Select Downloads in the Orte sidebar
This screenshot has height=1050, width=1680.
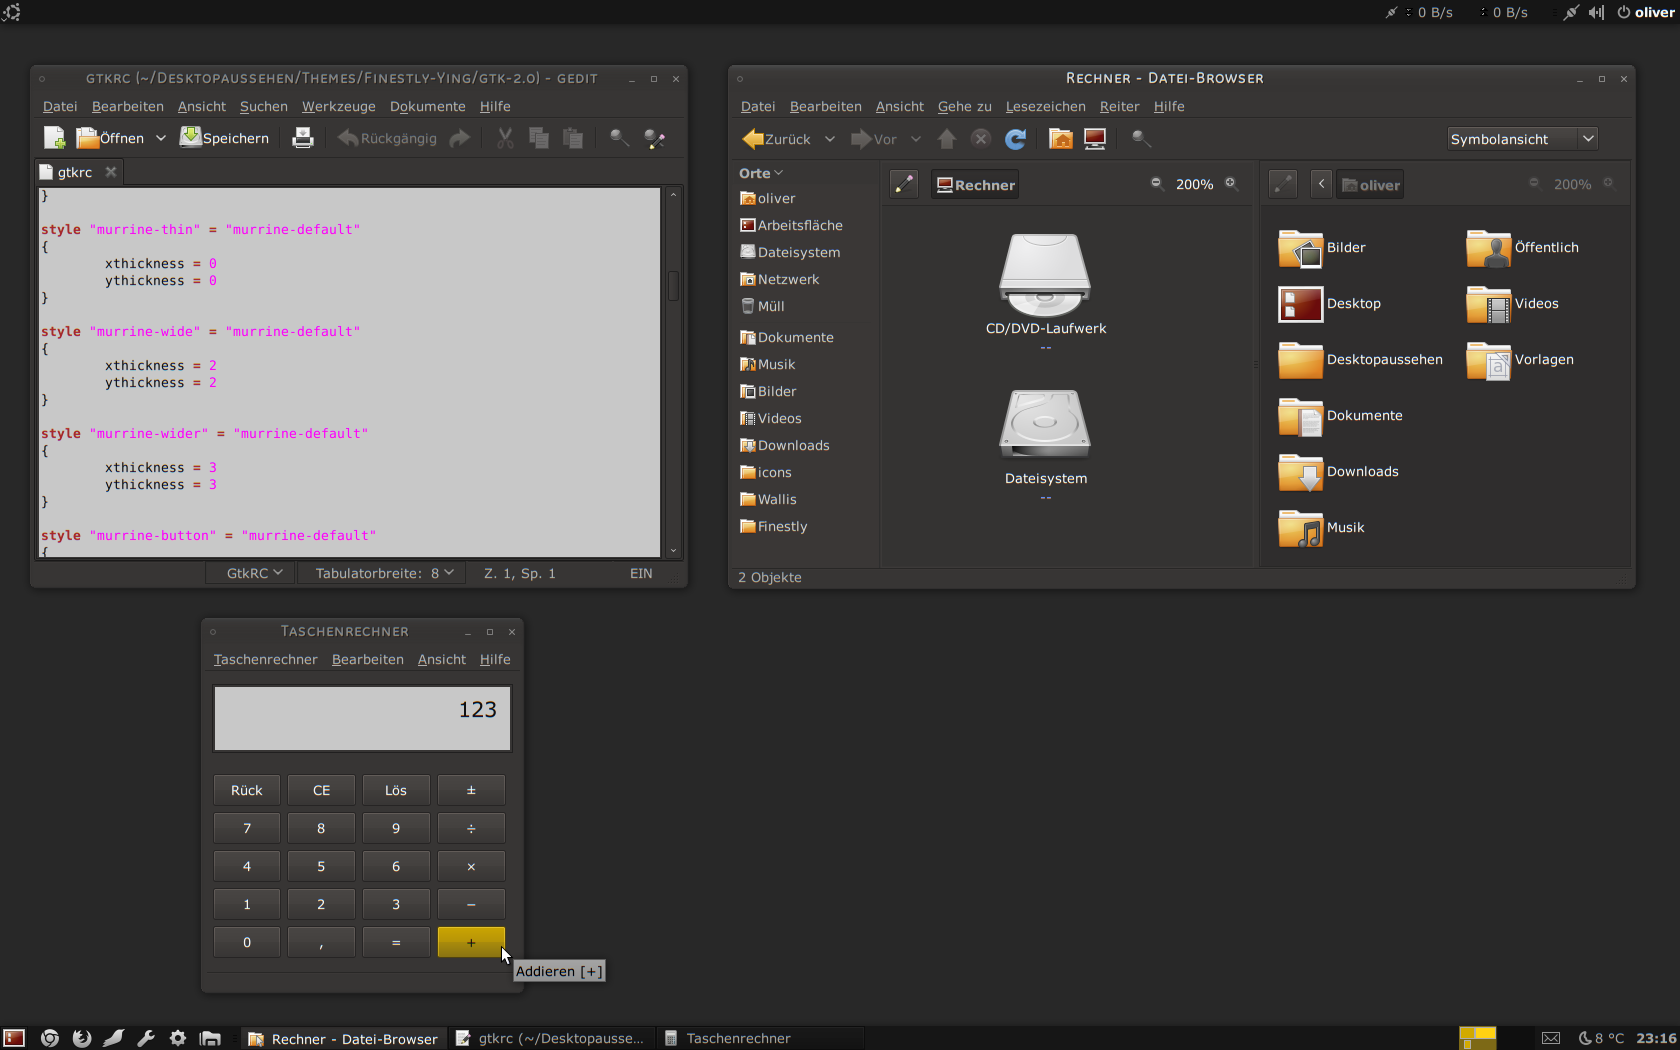pos(793,445)
